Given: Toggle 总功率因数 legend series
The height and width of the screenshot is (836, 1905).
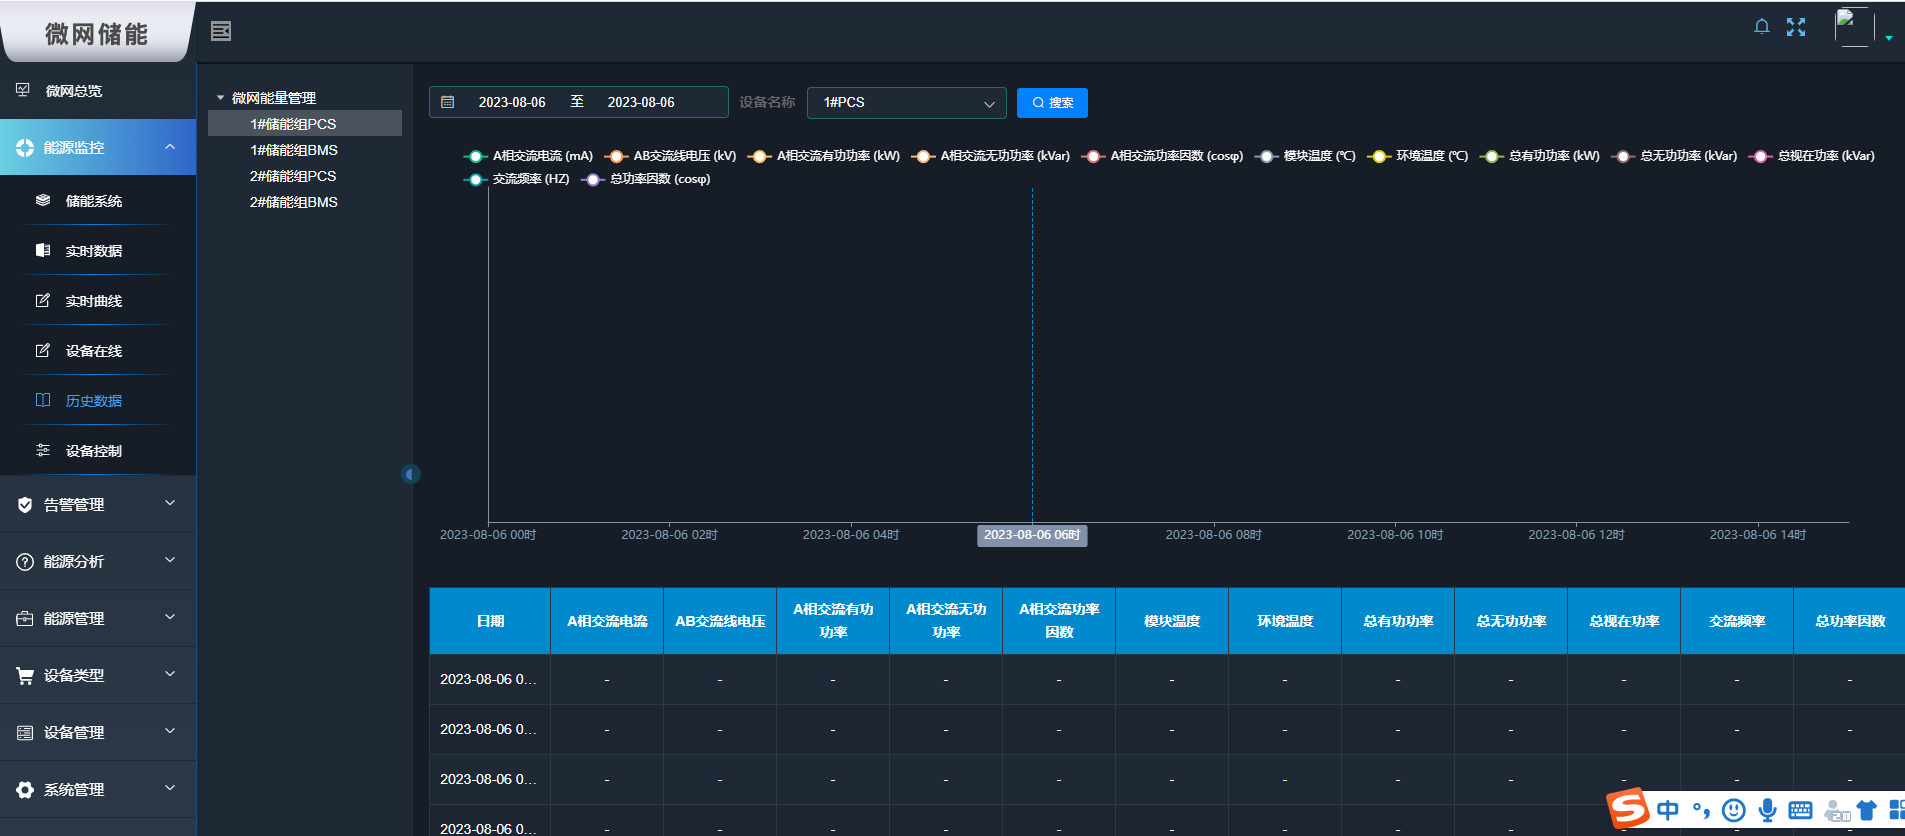Looking at the screenshot, I should (646, 179).
